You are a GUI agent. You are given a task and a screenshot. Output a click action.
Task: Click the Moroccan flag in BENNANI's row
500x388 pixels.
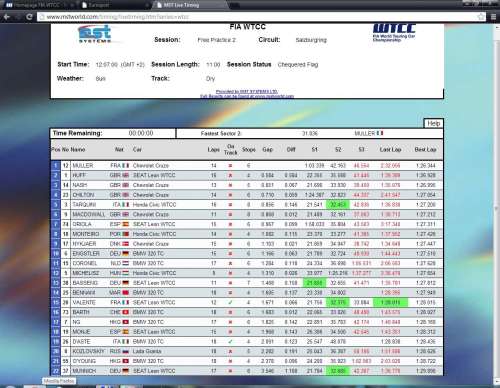(125, 293)
